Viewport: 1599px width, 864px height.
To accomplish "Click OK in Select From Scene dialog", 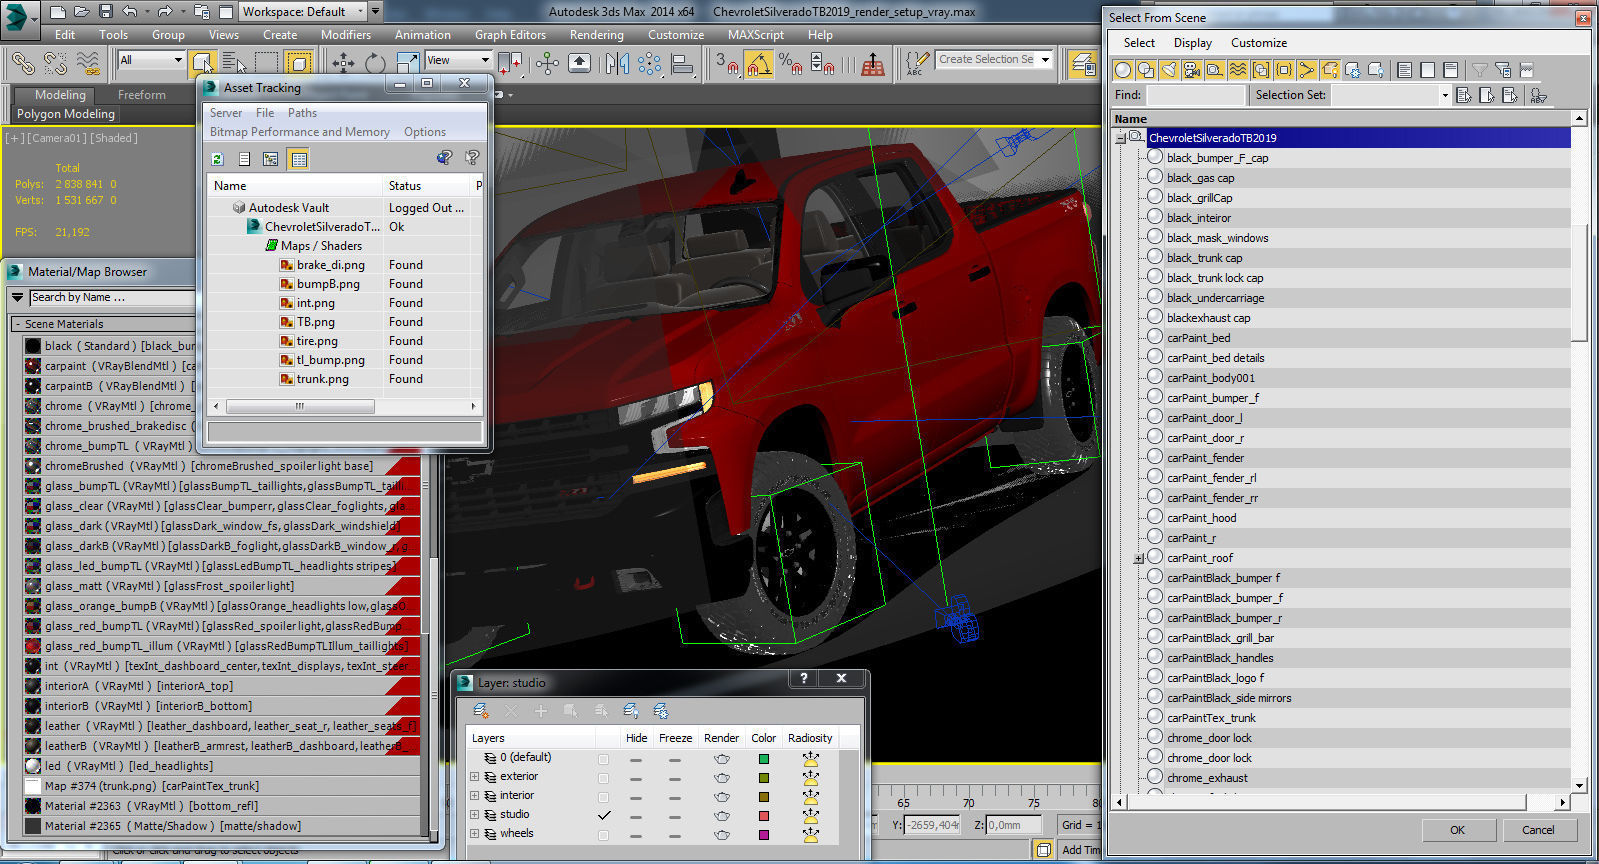I will [x=1457, y=830].
